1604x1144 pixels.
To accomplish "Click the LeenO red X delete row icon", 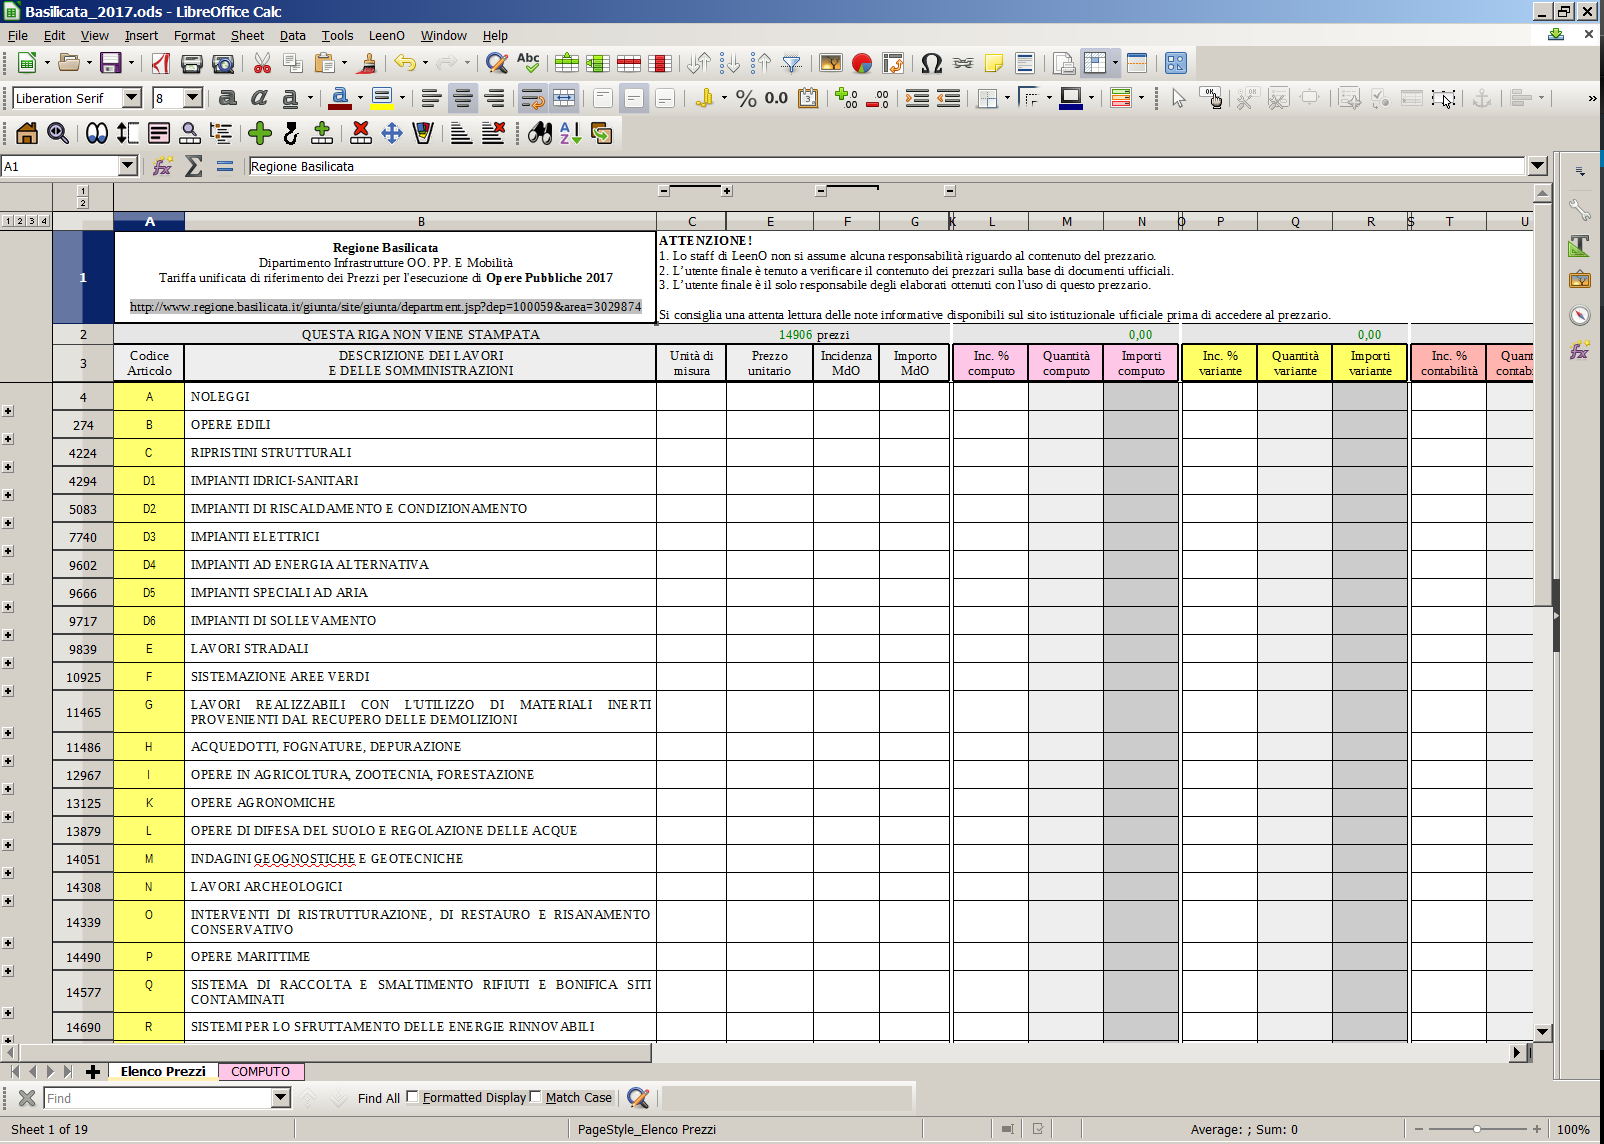I will tap(361, 133).
